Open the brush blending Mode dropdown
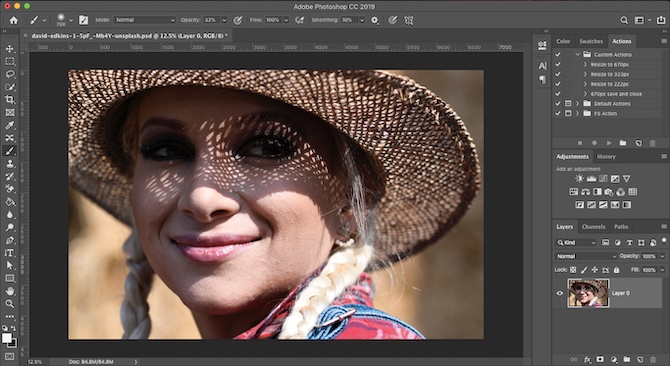The image size is (670, 366). coord(145,20)
